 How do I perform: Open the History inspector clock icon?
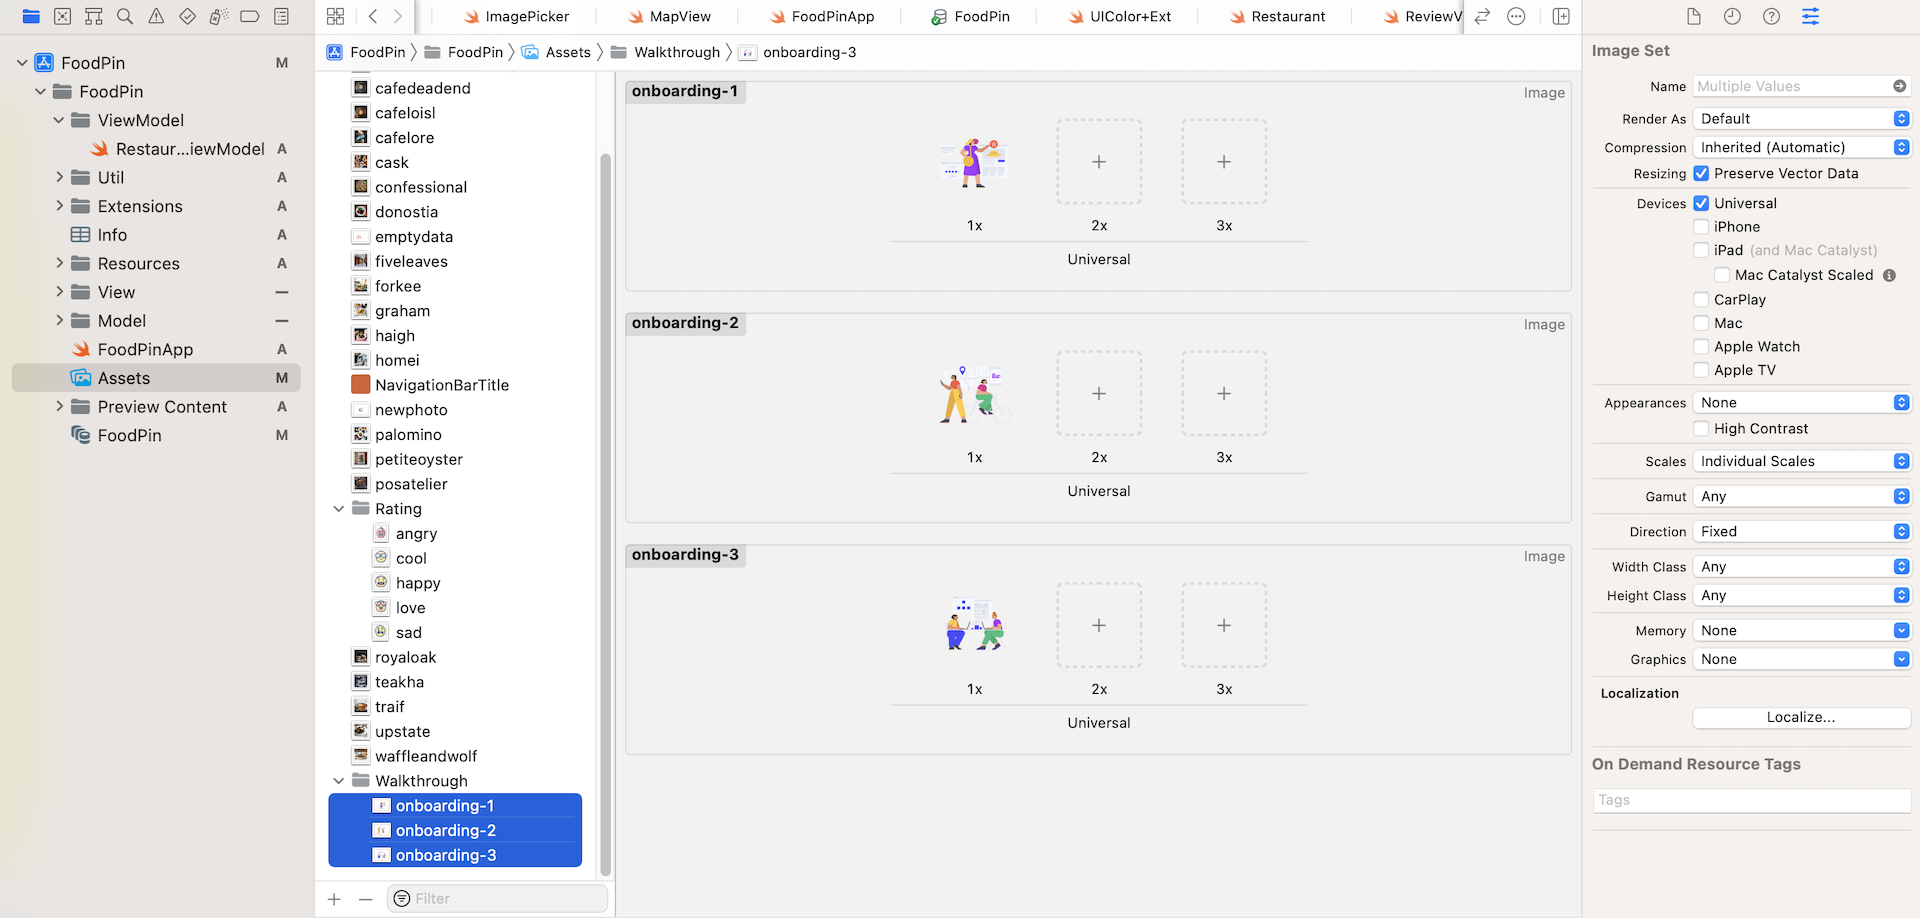(1733, 16)
